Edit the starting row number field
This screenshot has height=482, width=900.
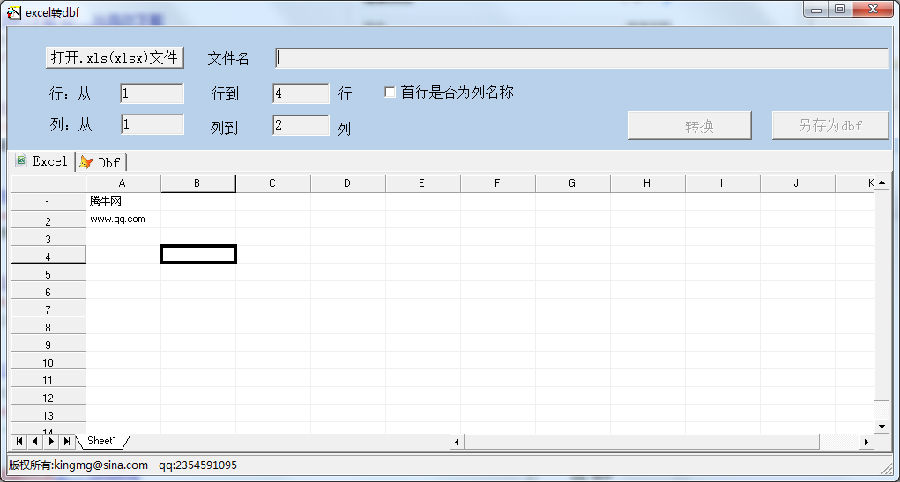tap(152, 94)
